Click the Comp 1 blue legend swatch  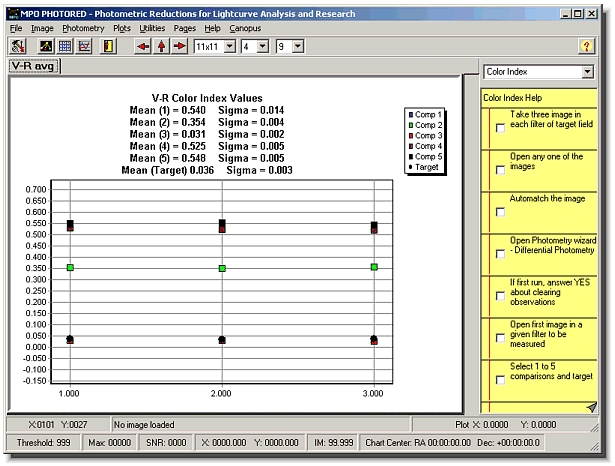tap(411, 115)
